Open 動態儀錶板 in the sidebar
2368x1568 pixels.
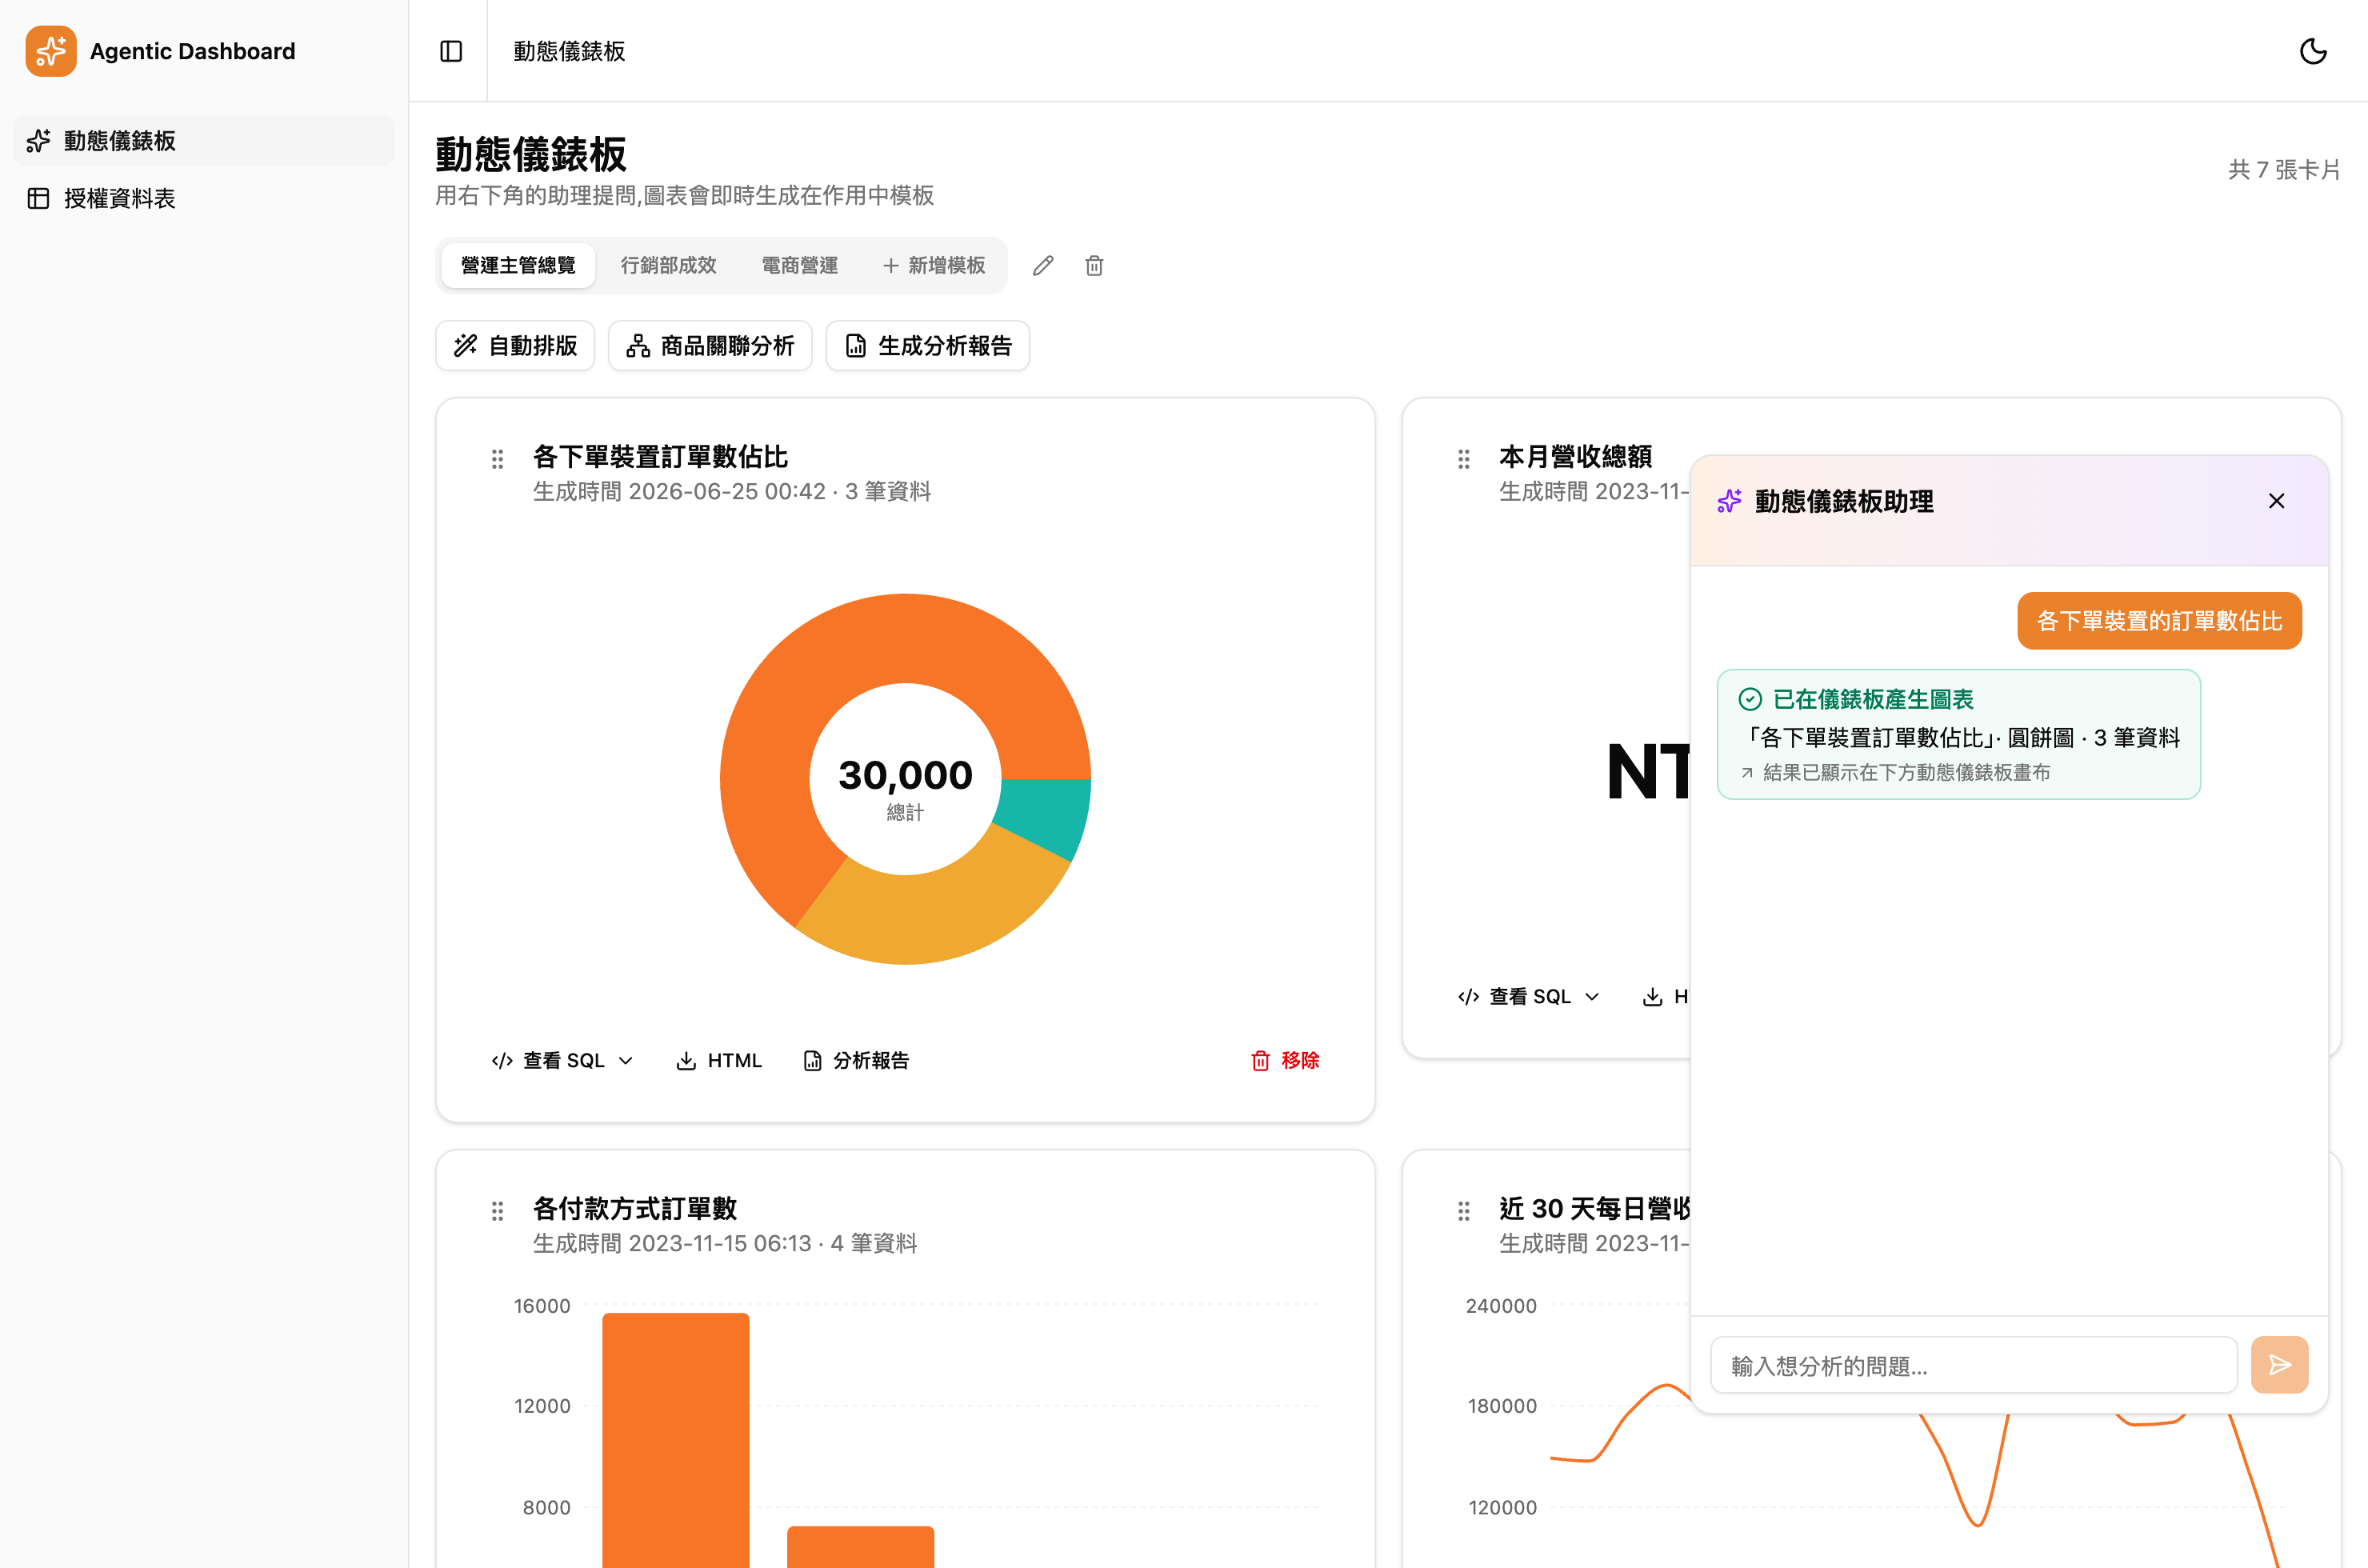tap(204, 141)
